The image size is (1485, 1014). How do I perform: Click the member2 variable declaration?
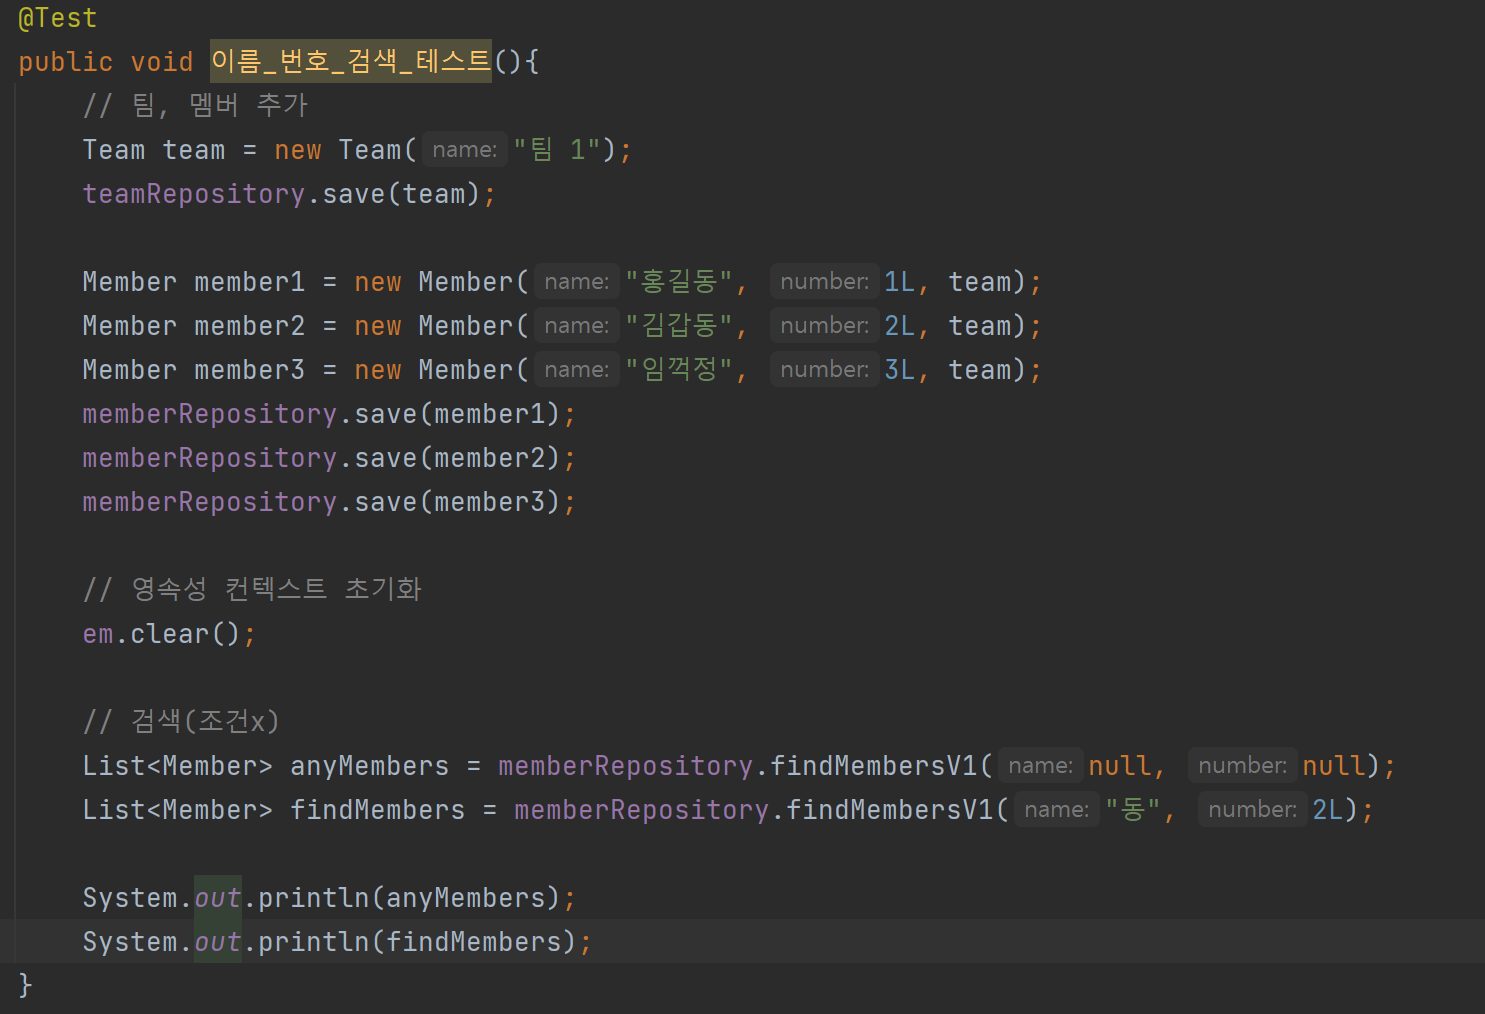coord(249,326)
